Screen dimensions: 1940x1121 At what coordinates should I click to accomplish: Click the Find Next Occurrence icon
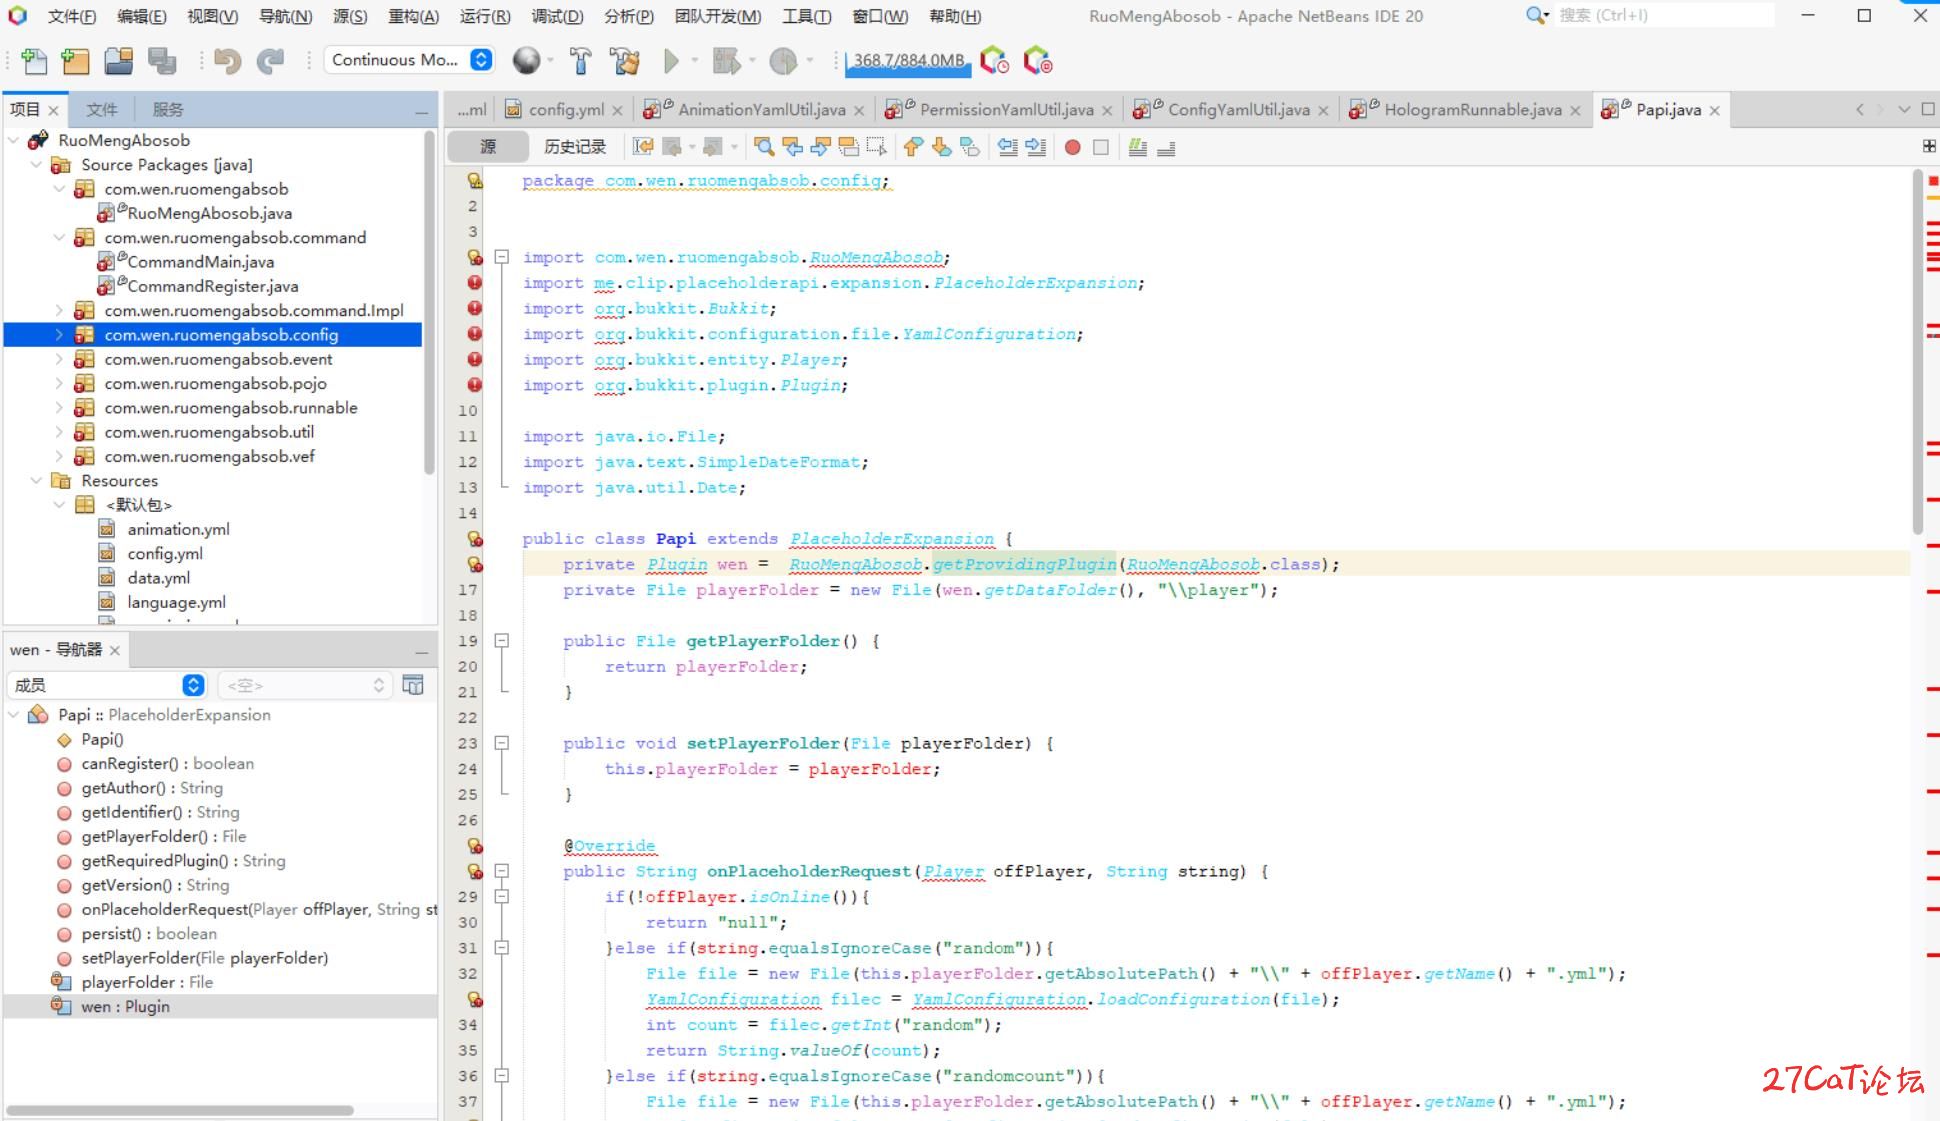tap(821, 147)
